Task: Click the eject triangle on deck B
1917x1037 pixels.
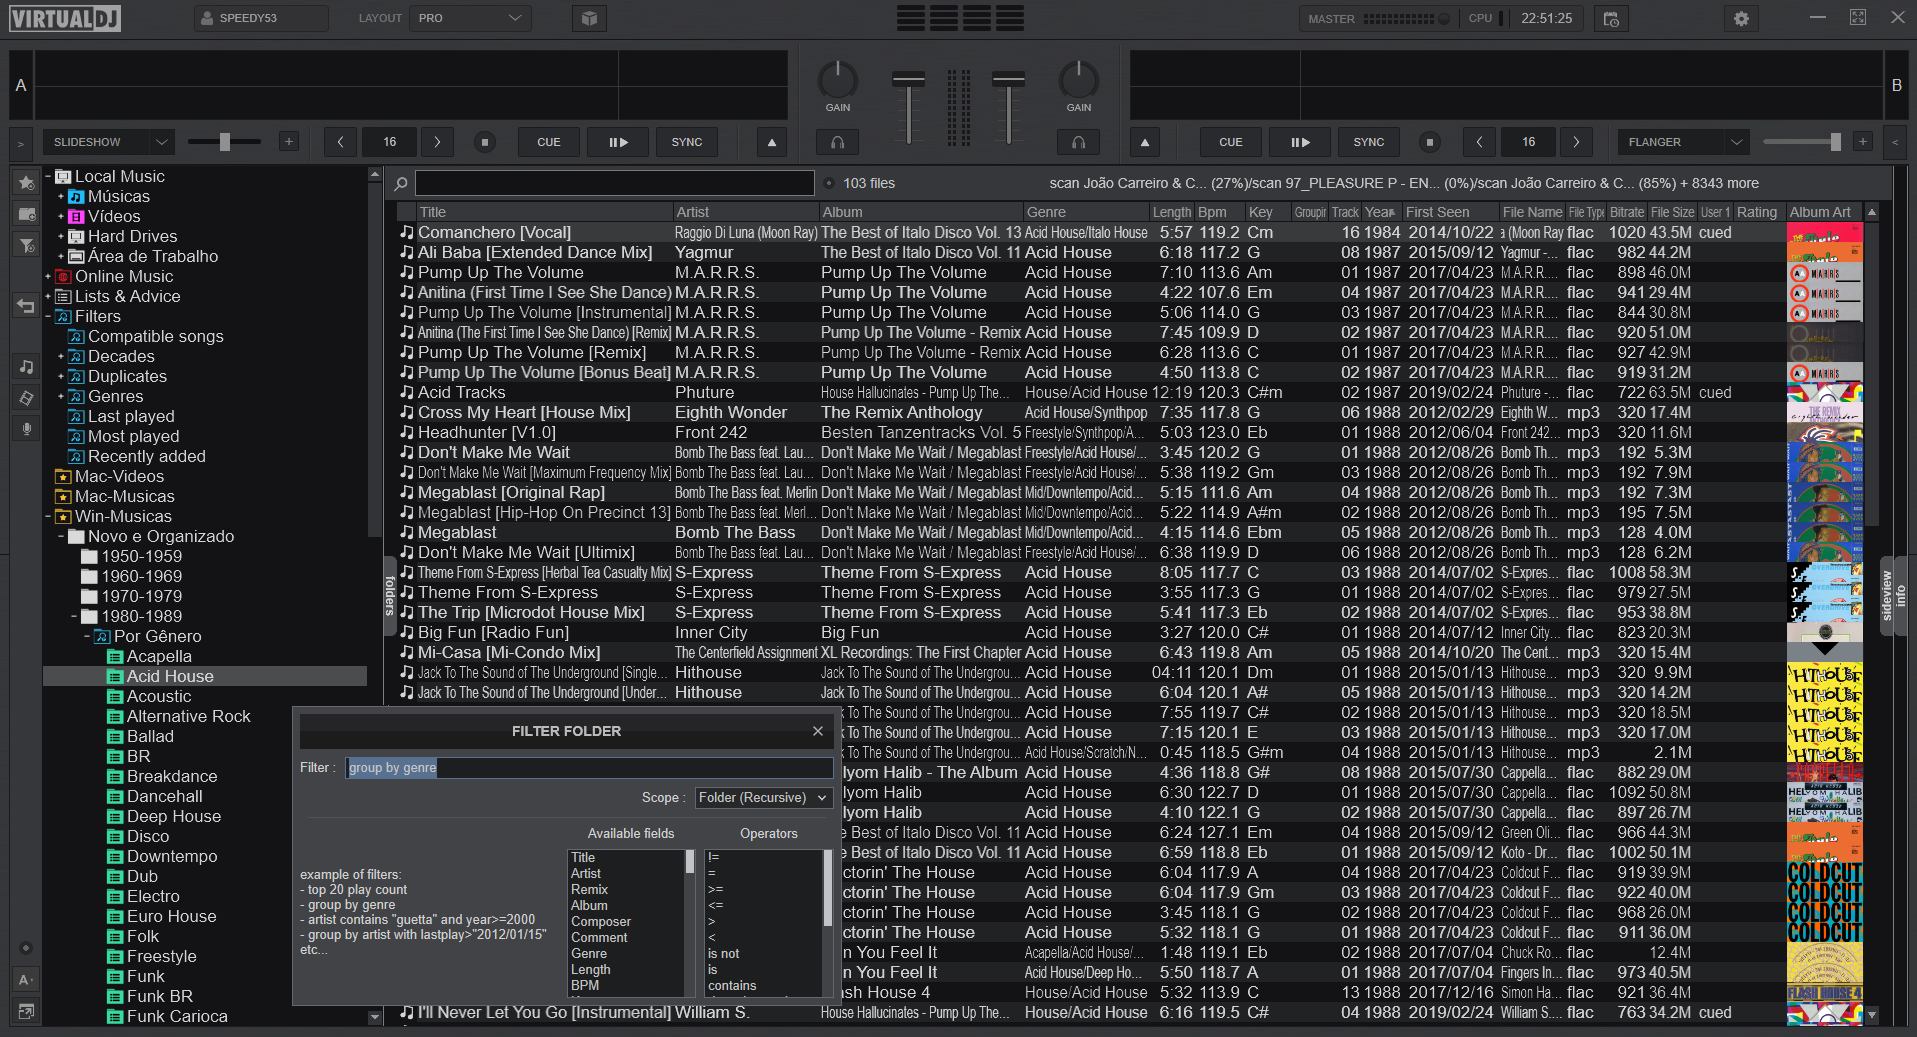Action: (x=1145, y=142)
